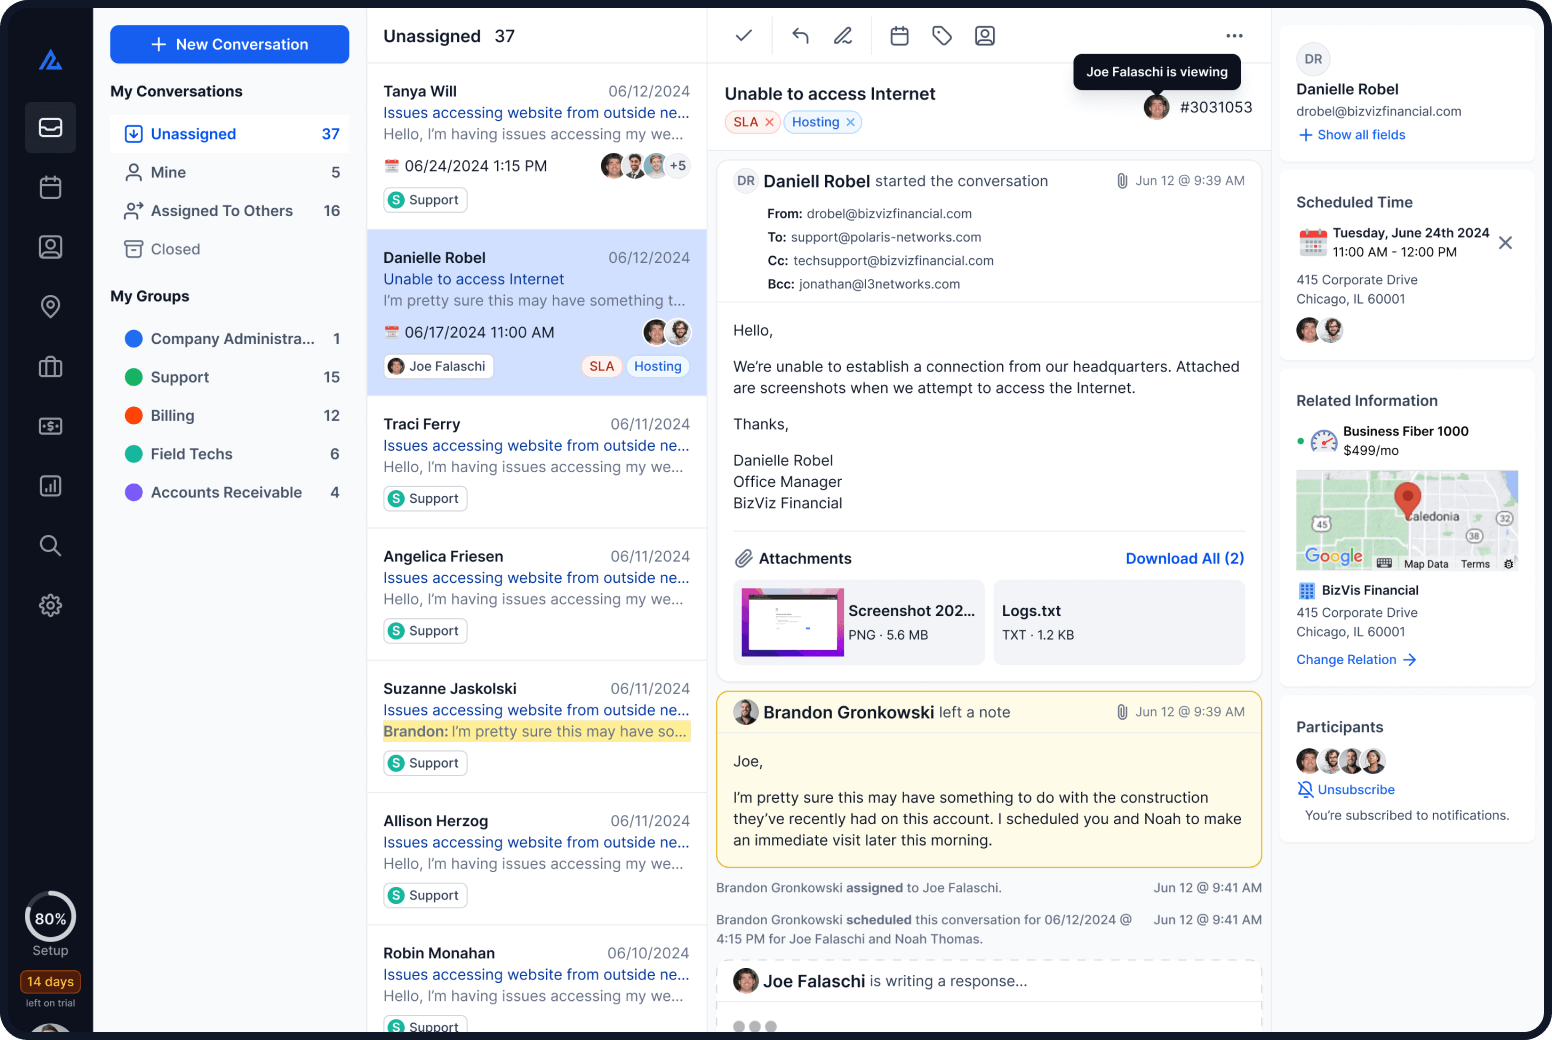The image size is (1552, 1040).
Task: Open the inbox icon in left sidebar
Action: coord(50,128)
